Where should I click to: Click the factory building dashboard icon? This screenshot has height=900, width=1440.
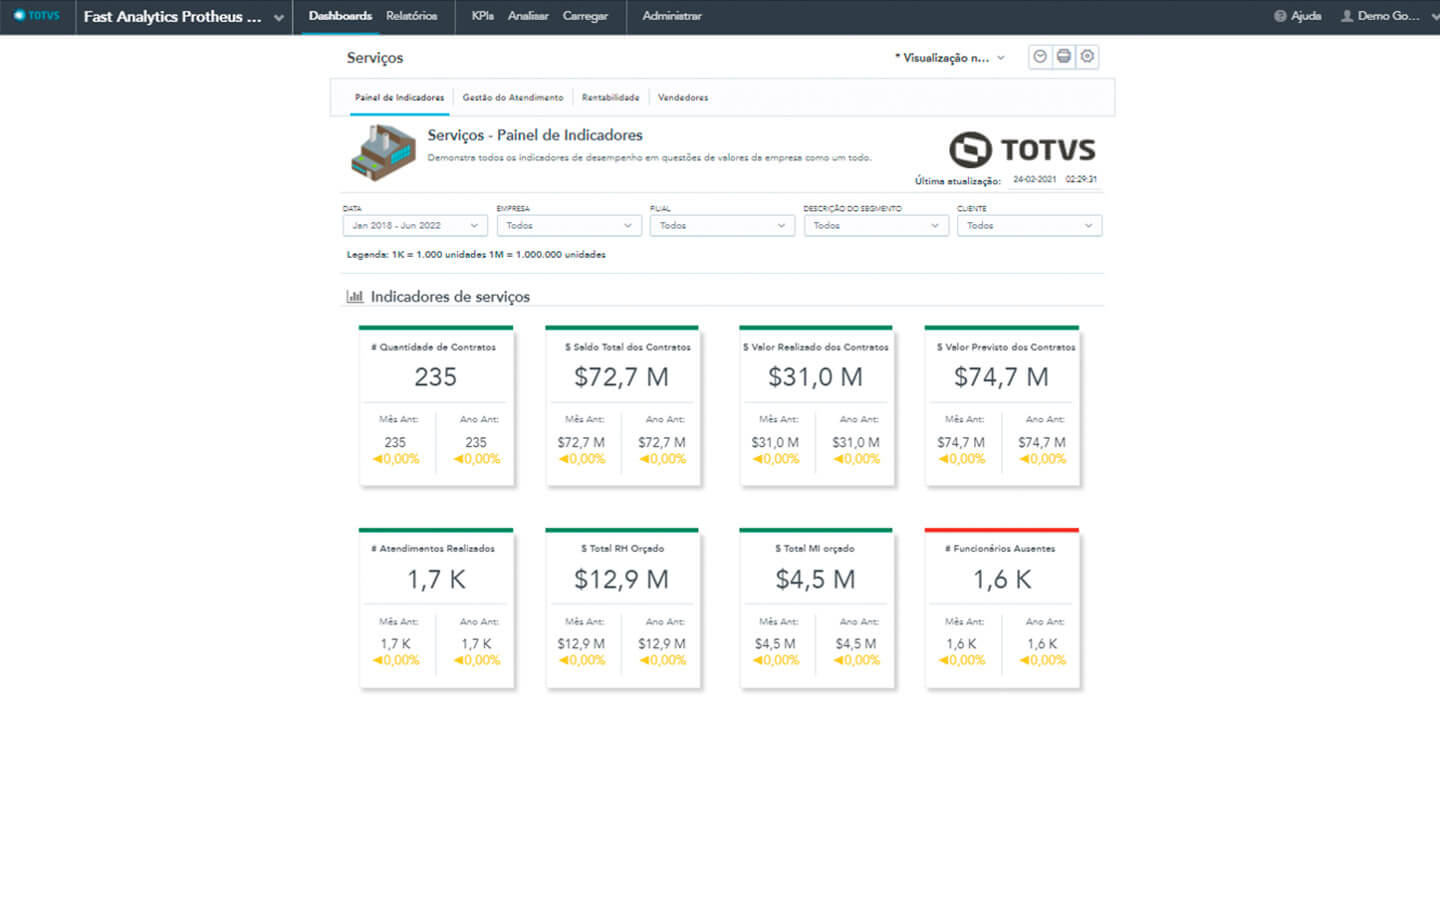[x=383, y=151]
